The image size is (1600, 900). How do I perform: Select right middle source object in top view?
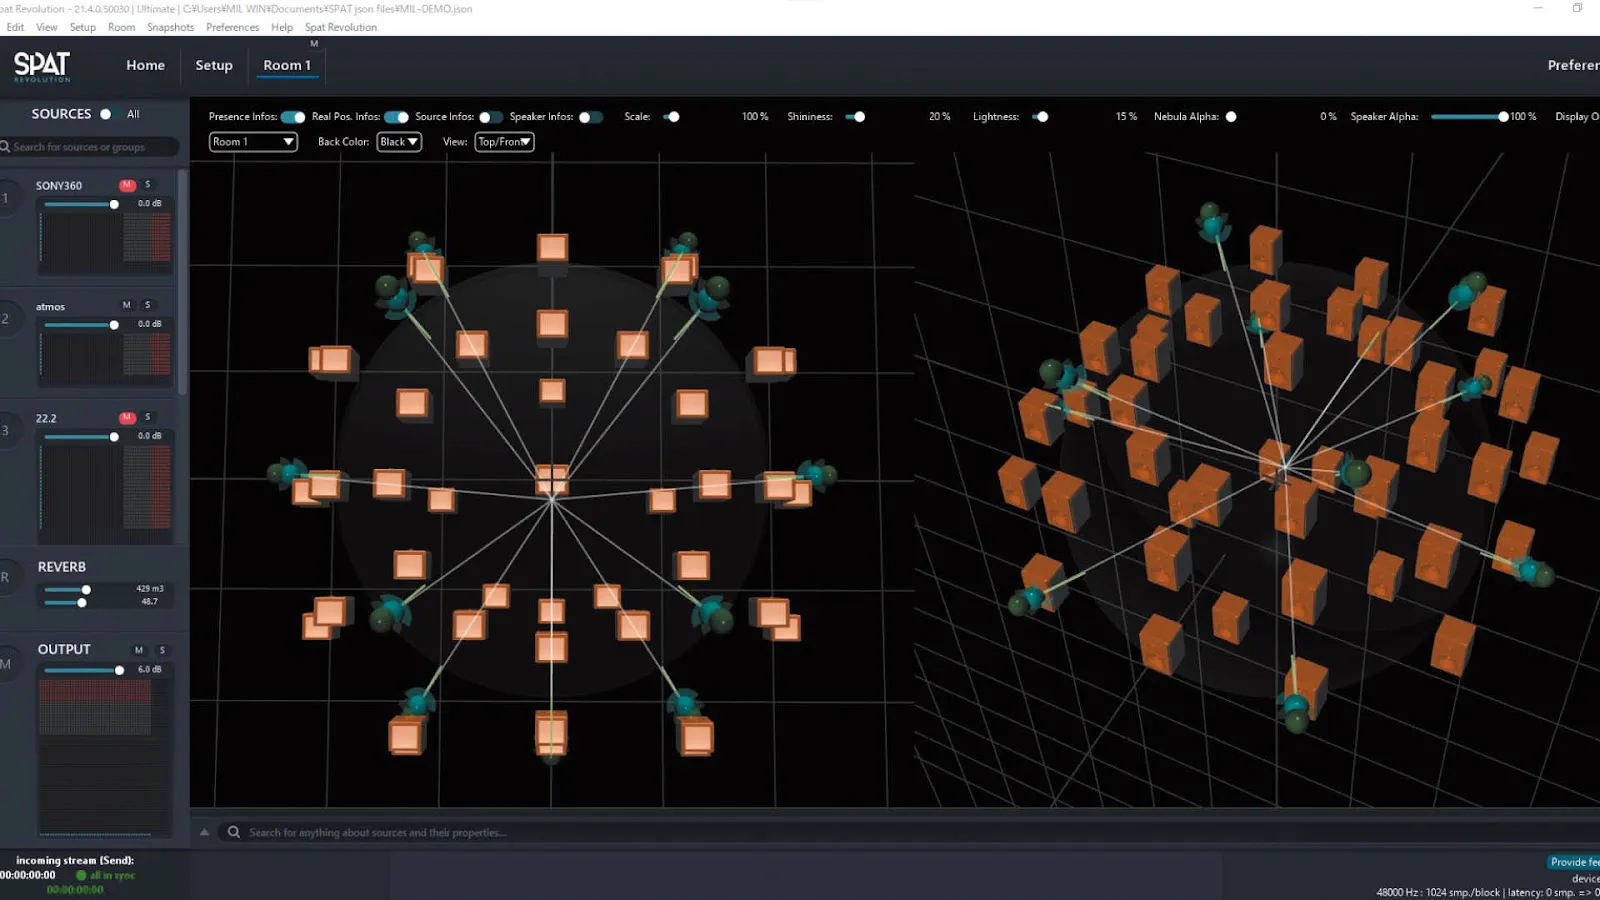coord(817,473)
